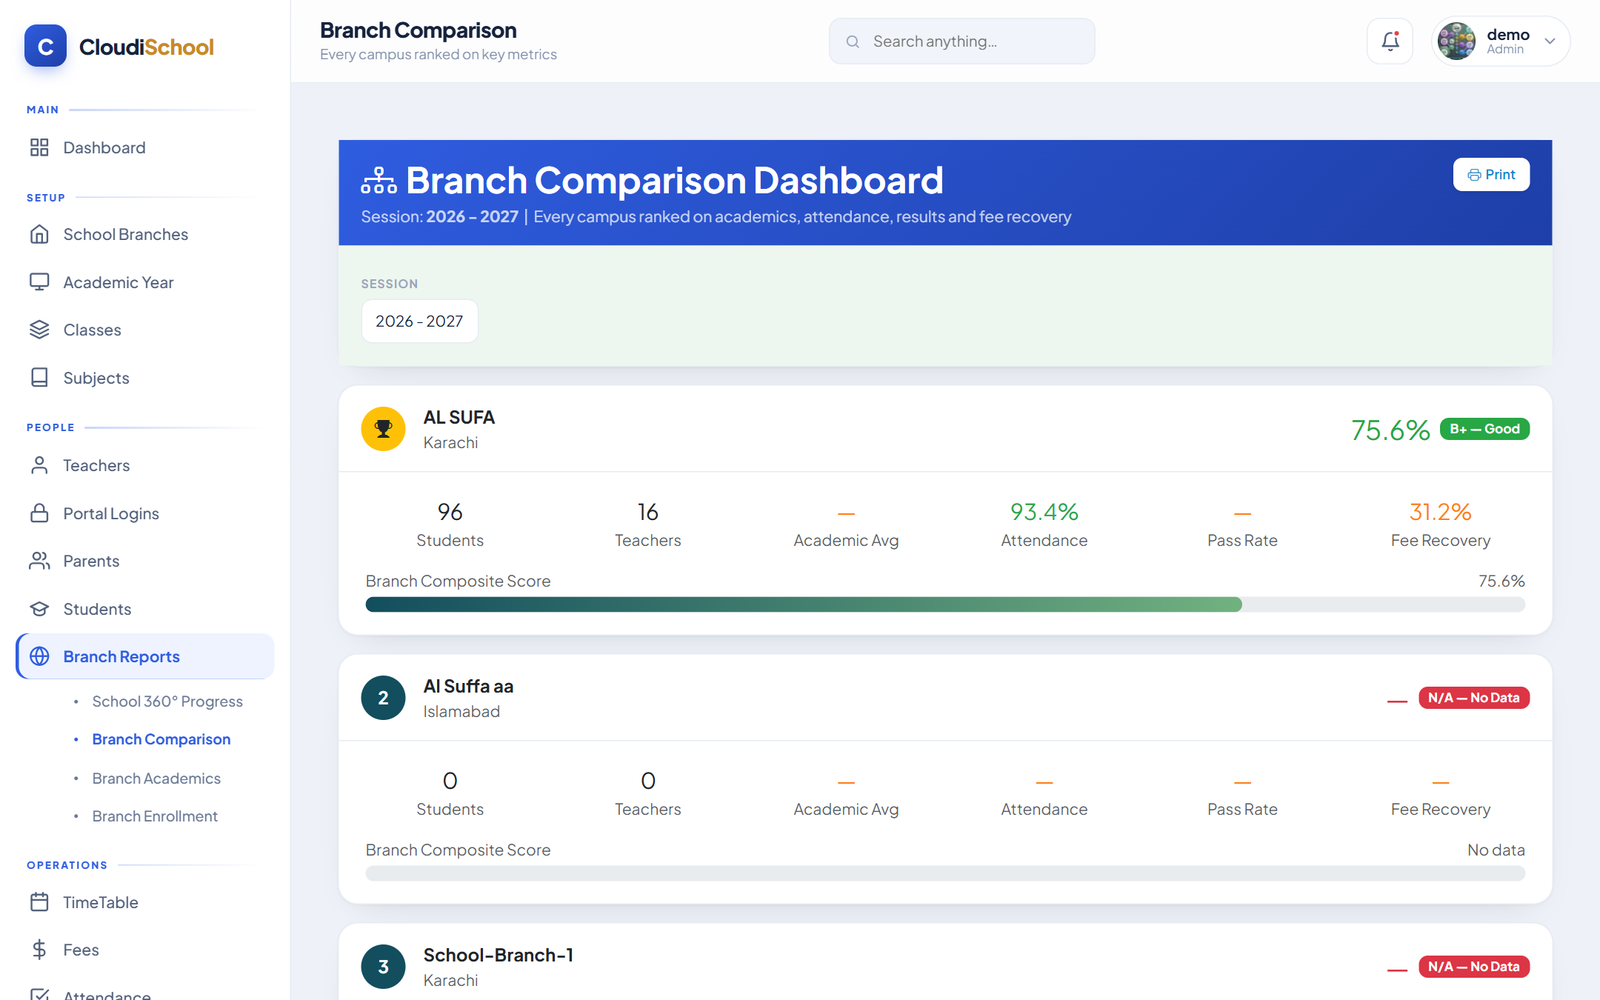Click the rank 2 badge for Al Suffa aa
The height and width of the screenshot is (1000, 1600).
[383, 698]
